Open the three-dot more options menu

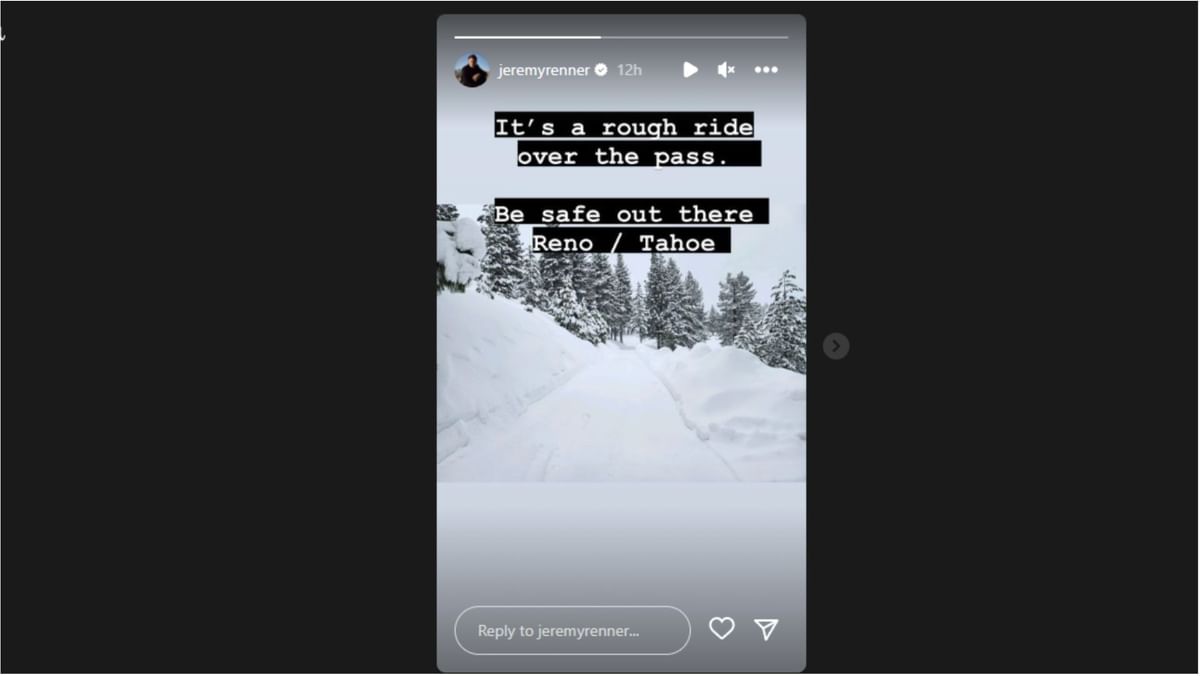tap(766, 69)
